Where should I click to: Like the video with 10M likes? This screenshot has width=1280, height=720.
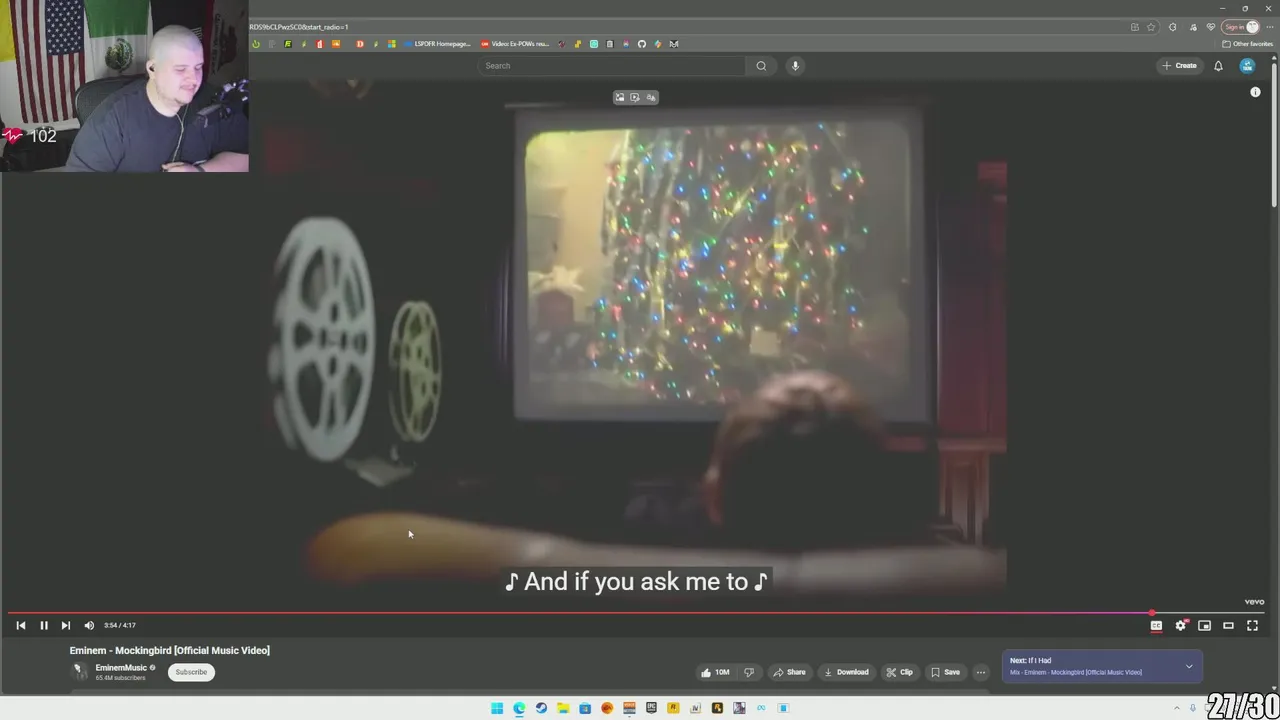(715, 672)
